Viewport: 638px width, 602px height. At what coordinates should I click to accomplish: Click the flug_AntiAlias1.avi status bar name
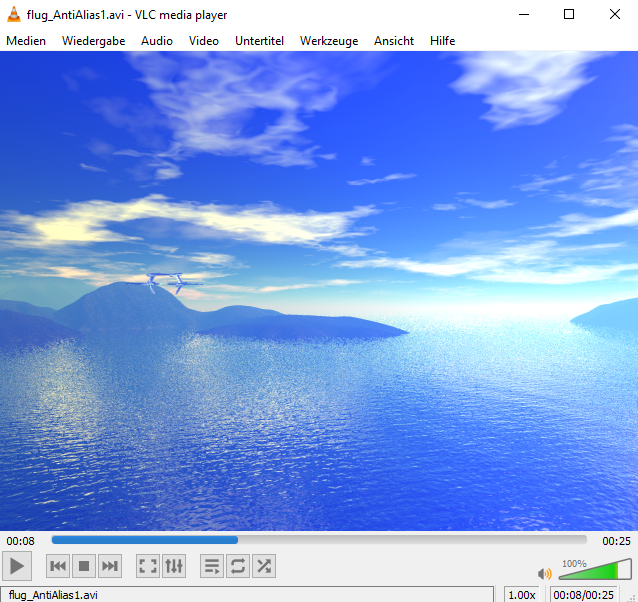click(x=53, y=595)
